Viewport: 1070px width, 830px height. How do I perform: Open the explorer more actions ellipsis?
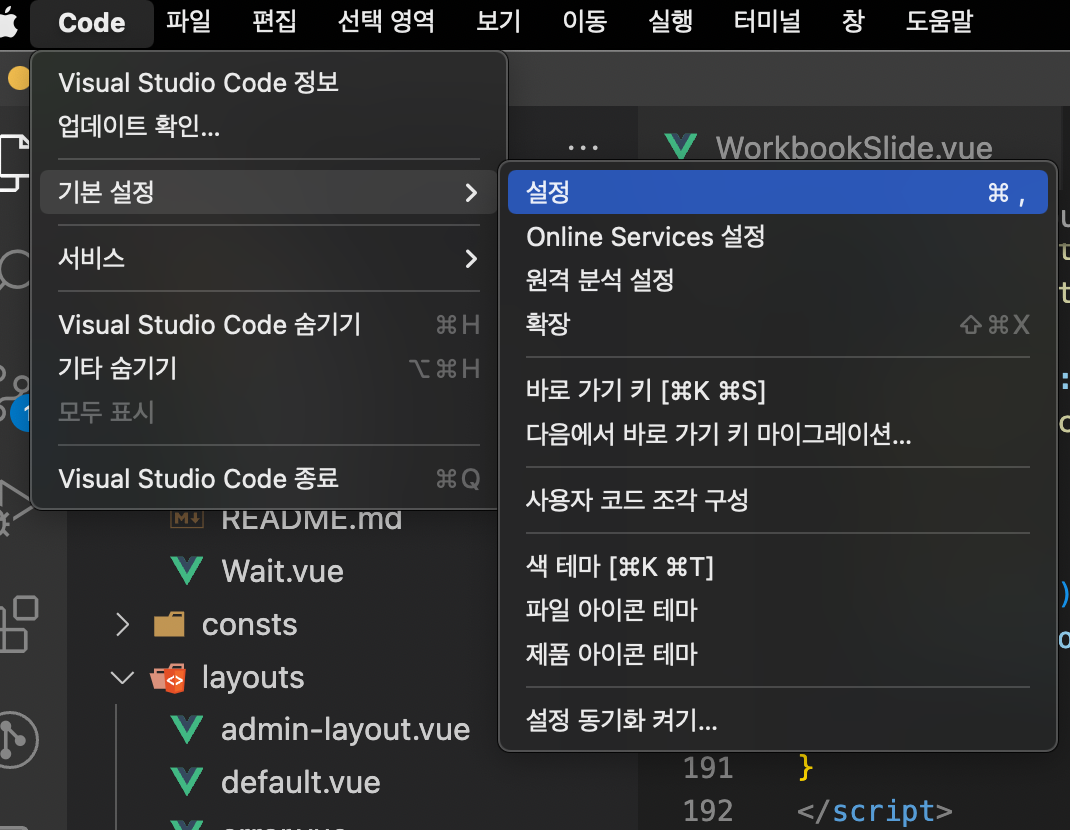tap(583, 147)
